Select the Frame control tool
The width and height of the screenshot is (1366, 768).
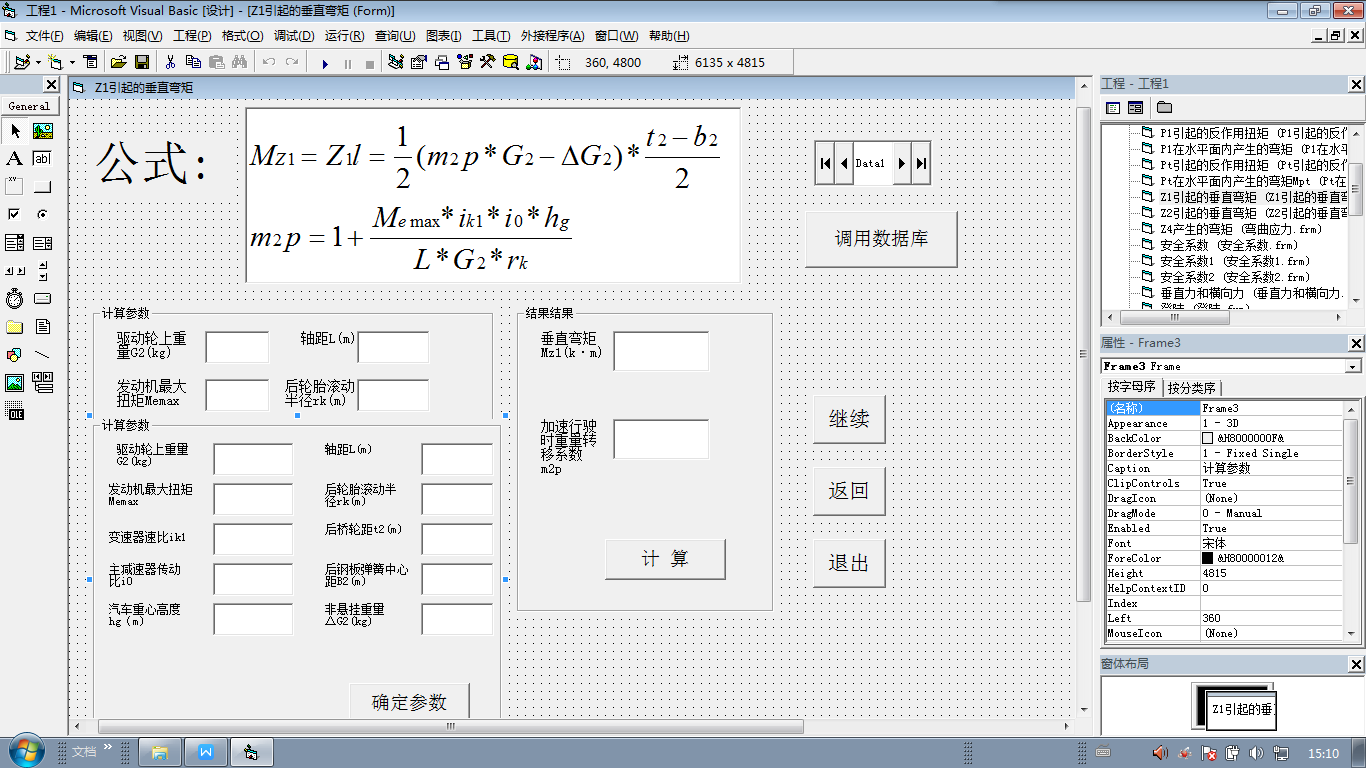point(14,187)
